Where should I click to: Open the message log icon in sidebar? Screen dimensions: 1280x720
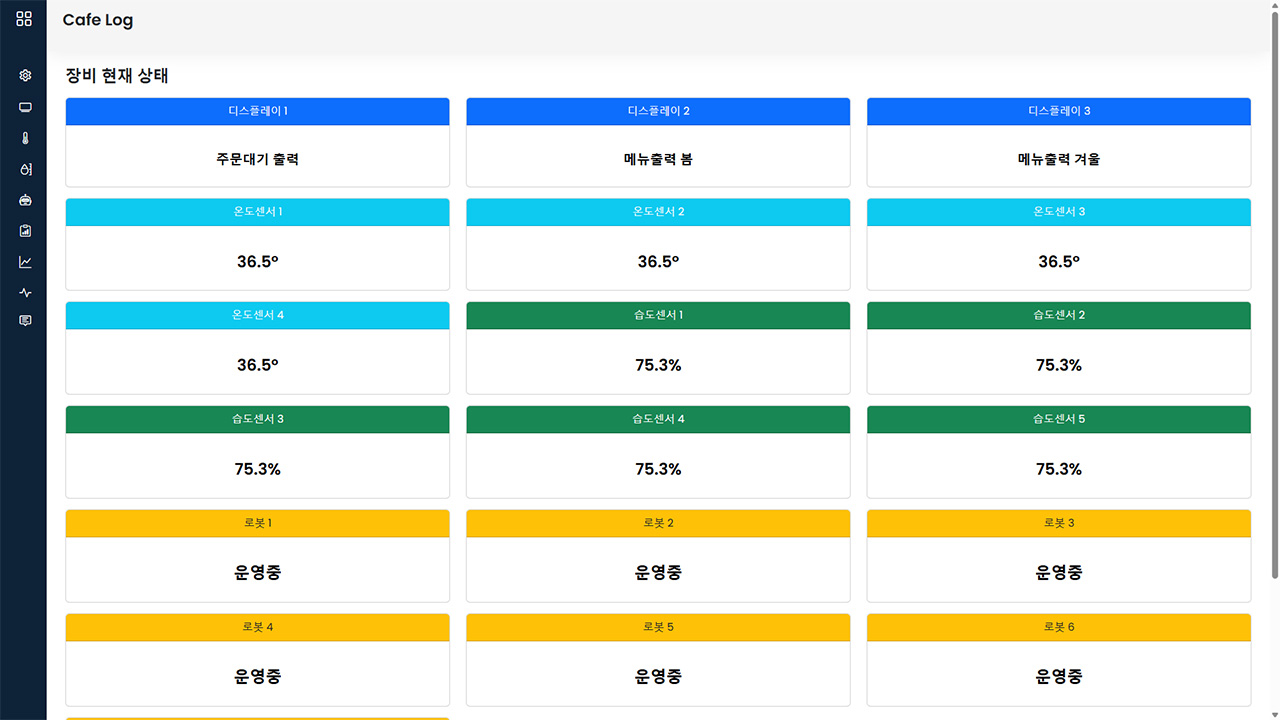coord(25,321)
